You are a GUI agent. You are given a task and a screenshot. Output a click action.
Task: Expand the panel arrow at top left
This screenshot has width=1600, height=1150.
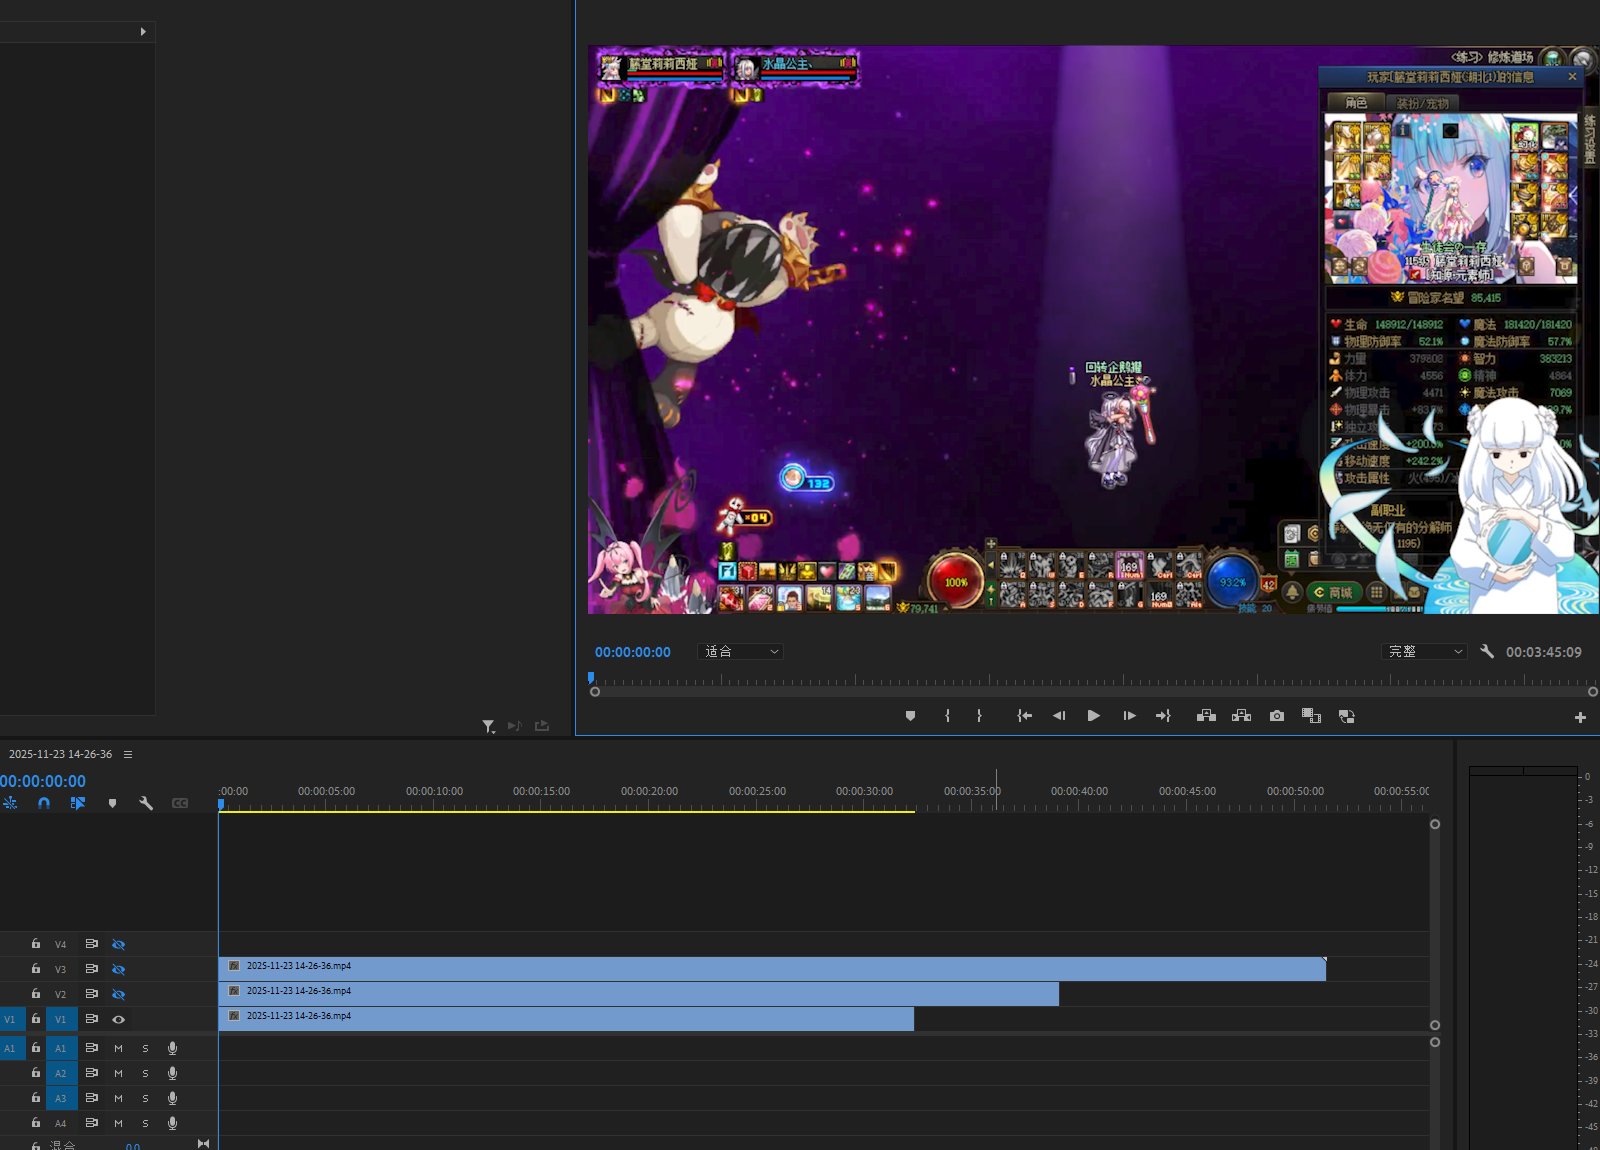click(143, 32)
